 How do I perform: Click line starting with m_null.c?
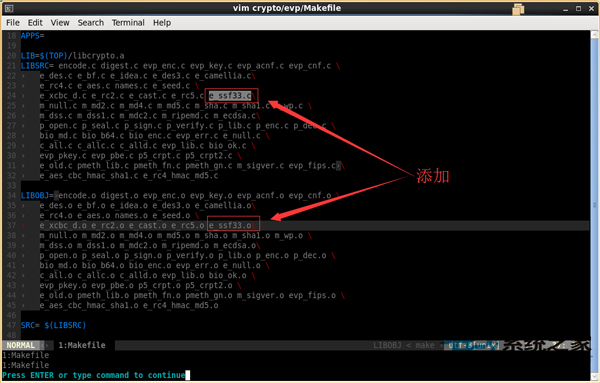[x=175, y=106]
